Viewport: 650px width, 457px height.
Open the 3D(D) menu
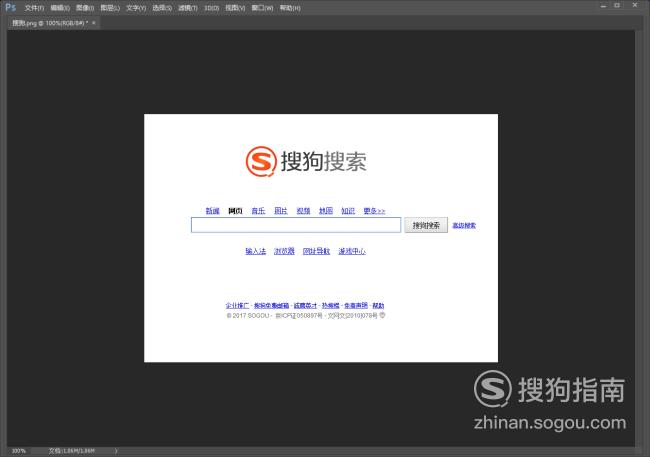[211, 8]
